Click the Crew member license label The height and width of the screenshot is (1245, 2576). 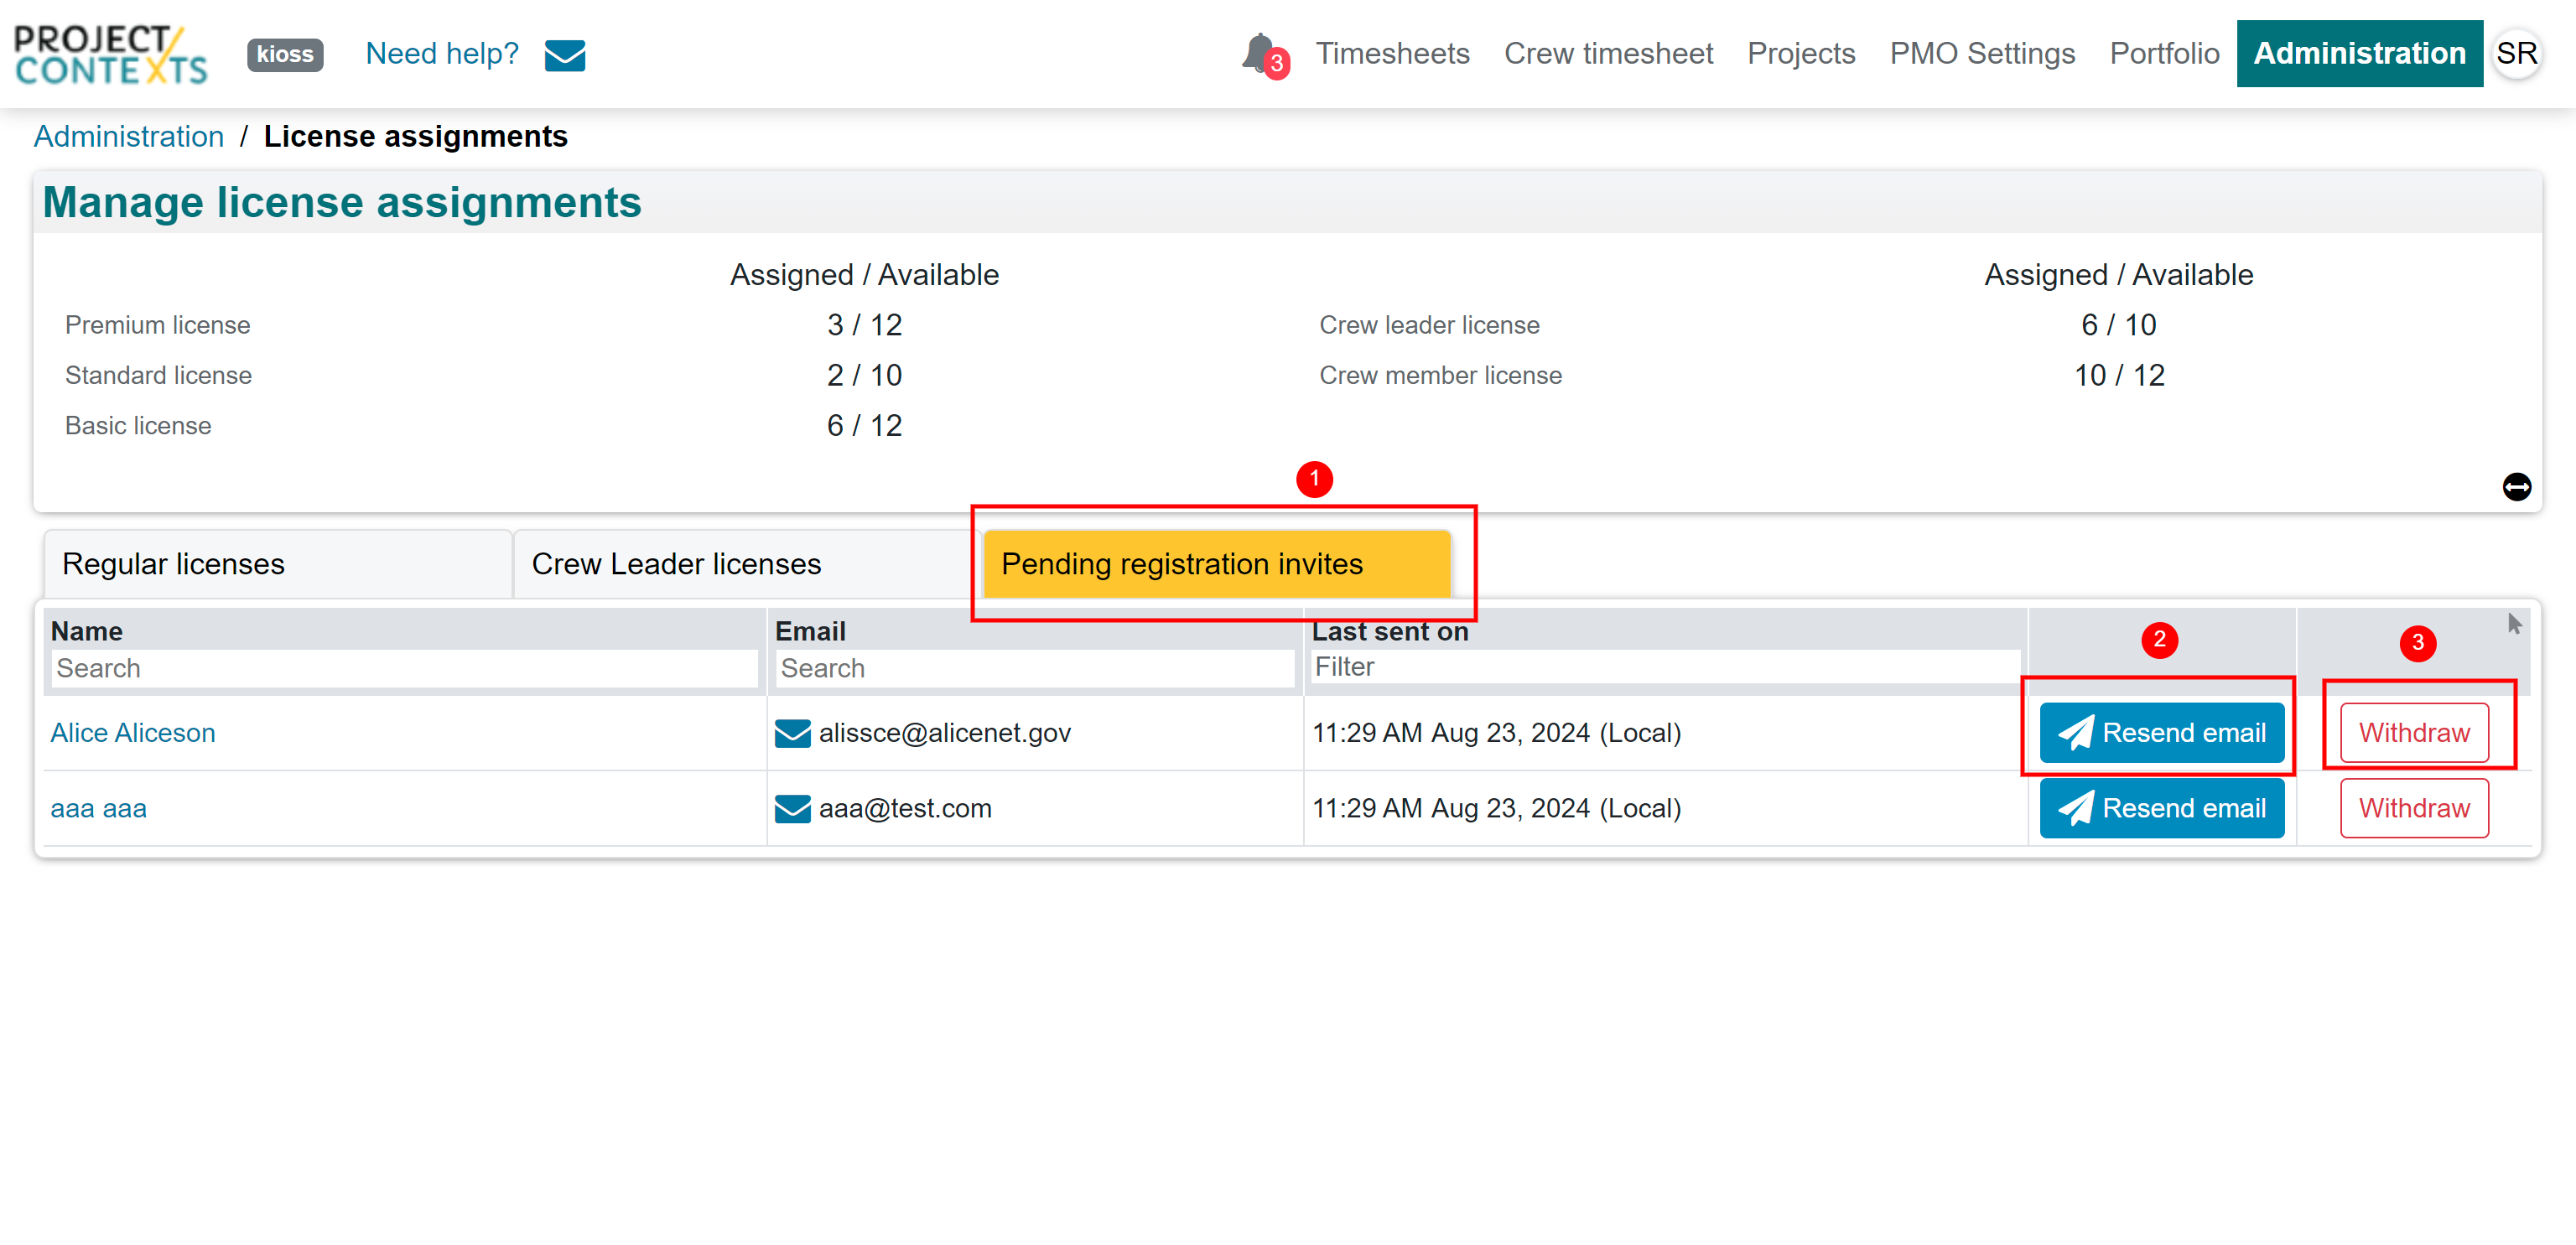(1440, 375)
